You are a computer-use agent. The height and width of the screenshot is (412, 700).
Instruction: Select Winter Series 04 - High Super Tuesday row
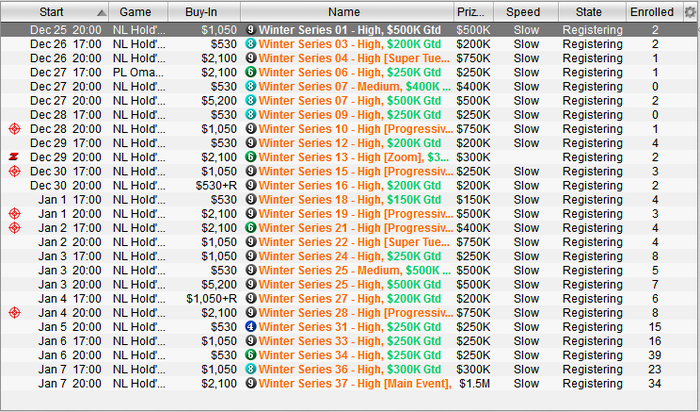tap(350, 58)
